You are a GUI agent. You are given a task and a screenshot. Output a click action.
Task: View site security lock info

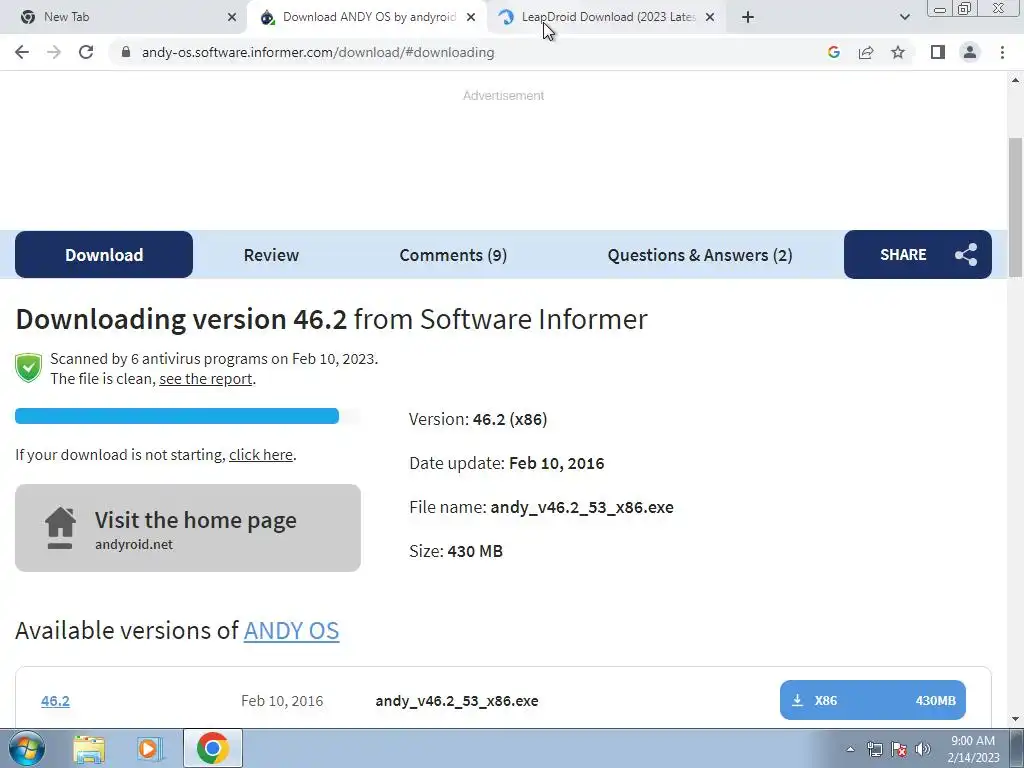(126, 52)
